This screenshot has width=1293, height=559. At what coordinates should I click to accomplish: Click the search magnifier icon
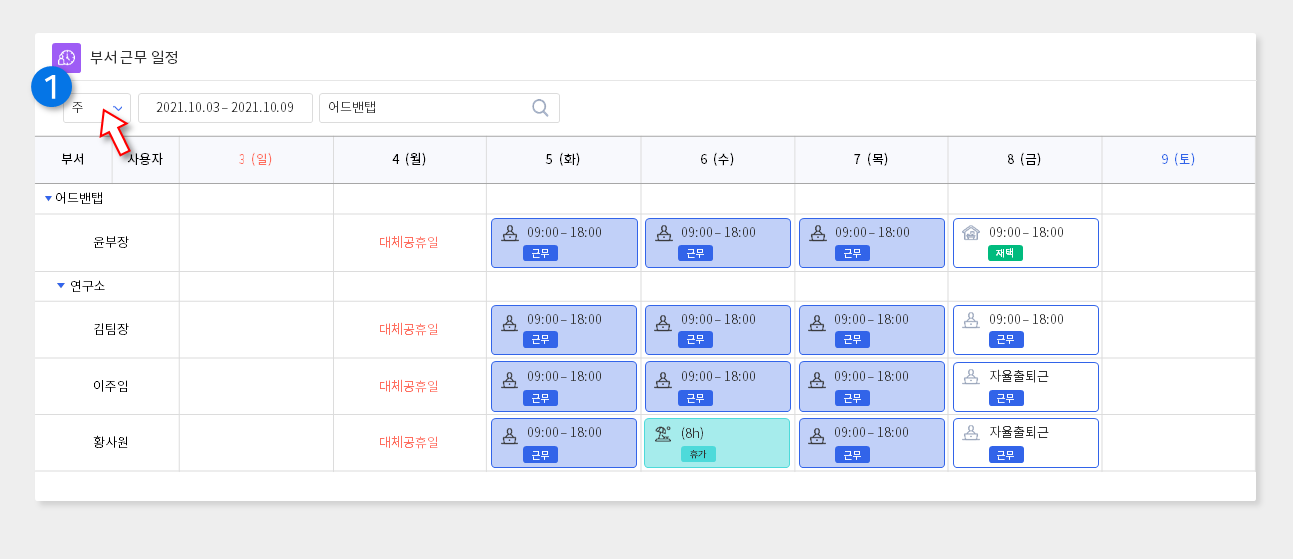(x=540, y=108)
